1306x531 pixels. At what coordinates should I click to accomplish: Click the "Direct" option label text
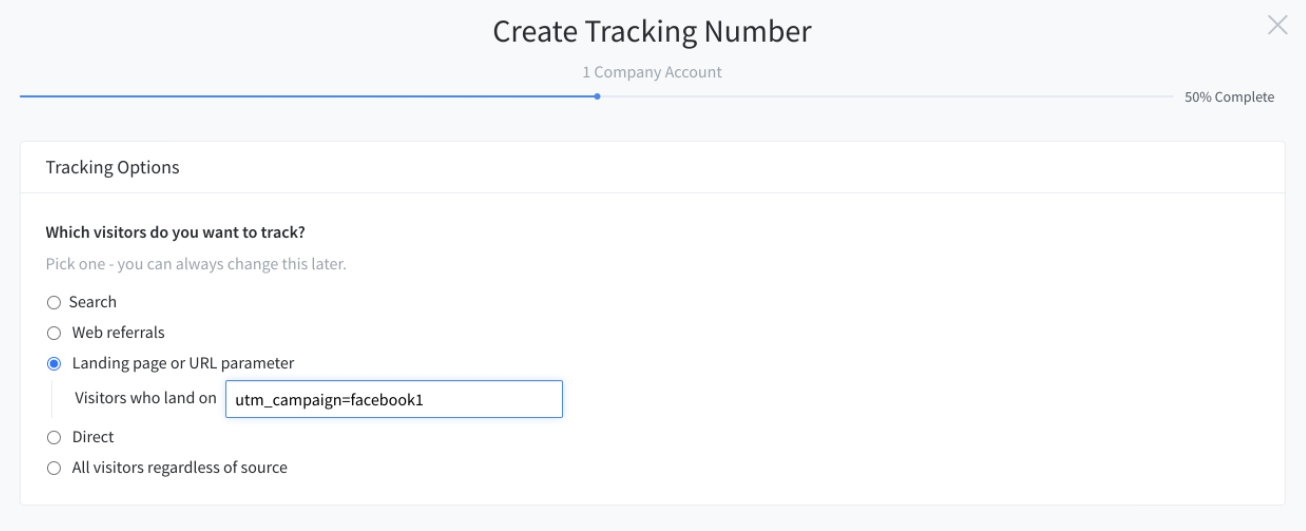pos(93,437)
